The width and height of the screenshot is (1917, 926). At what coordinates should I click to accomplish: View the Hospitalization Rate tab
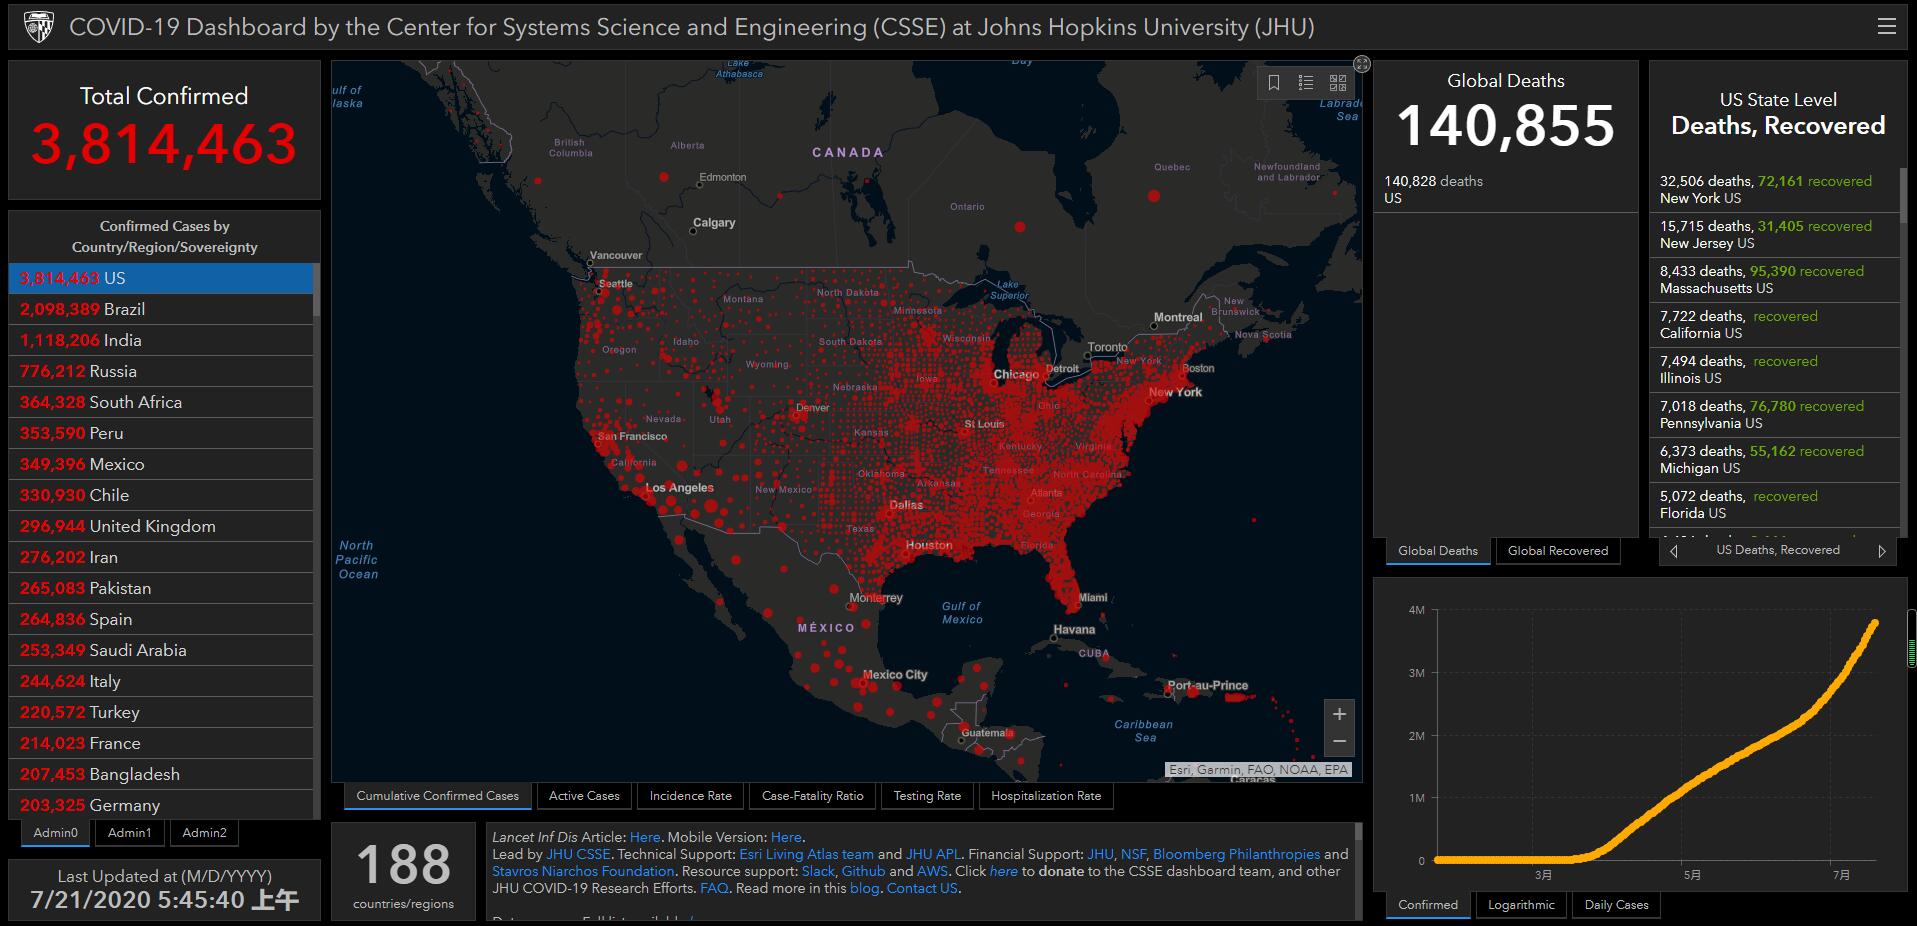coord(1046,796)
